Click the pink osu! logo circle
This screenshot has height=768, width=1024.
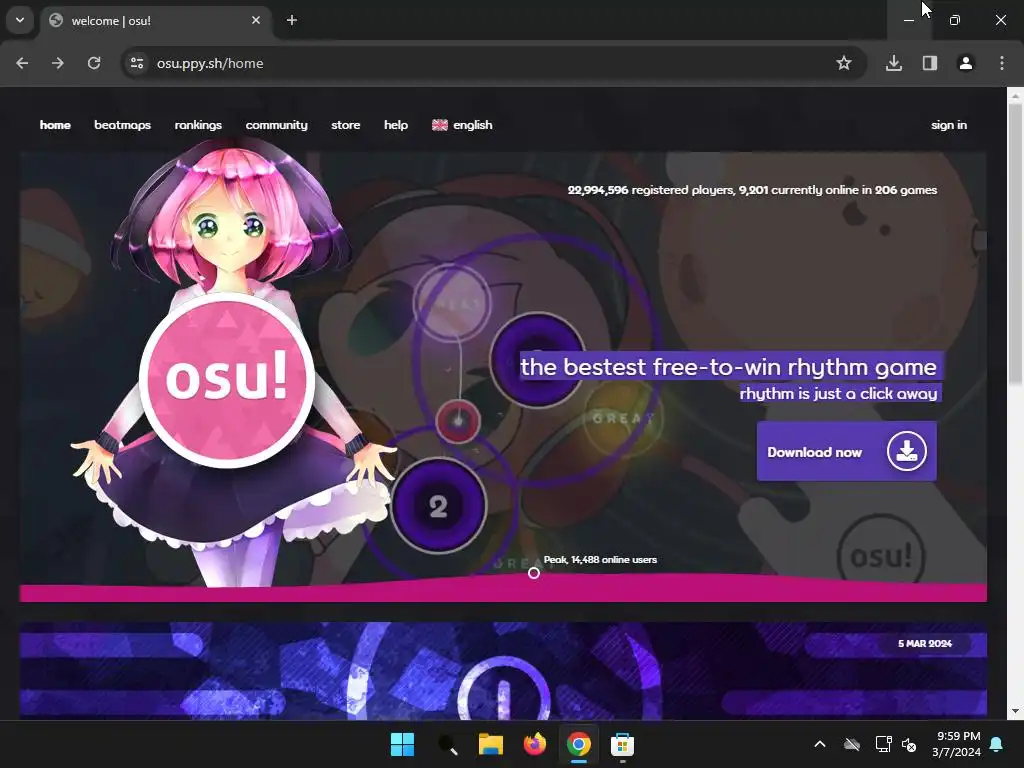pyautogui.click(x=227, y=380)
